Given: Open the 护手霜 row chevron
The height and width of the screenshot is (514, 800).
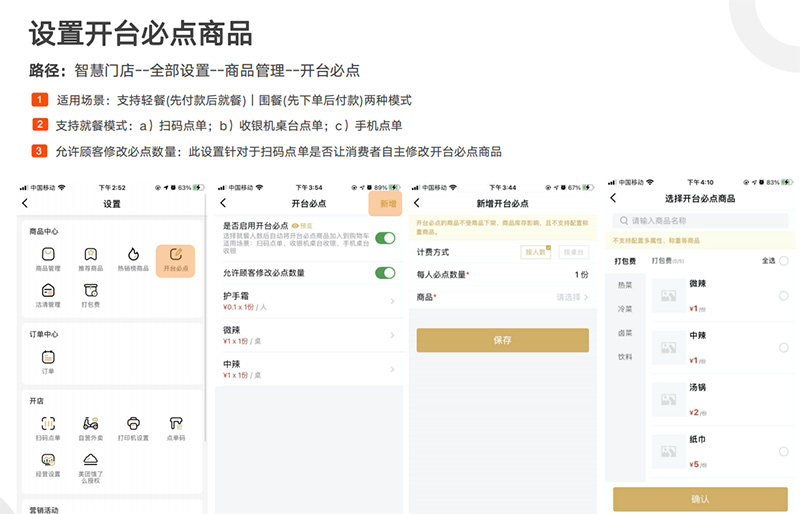Looking at the screenshot, I should 392,301.
